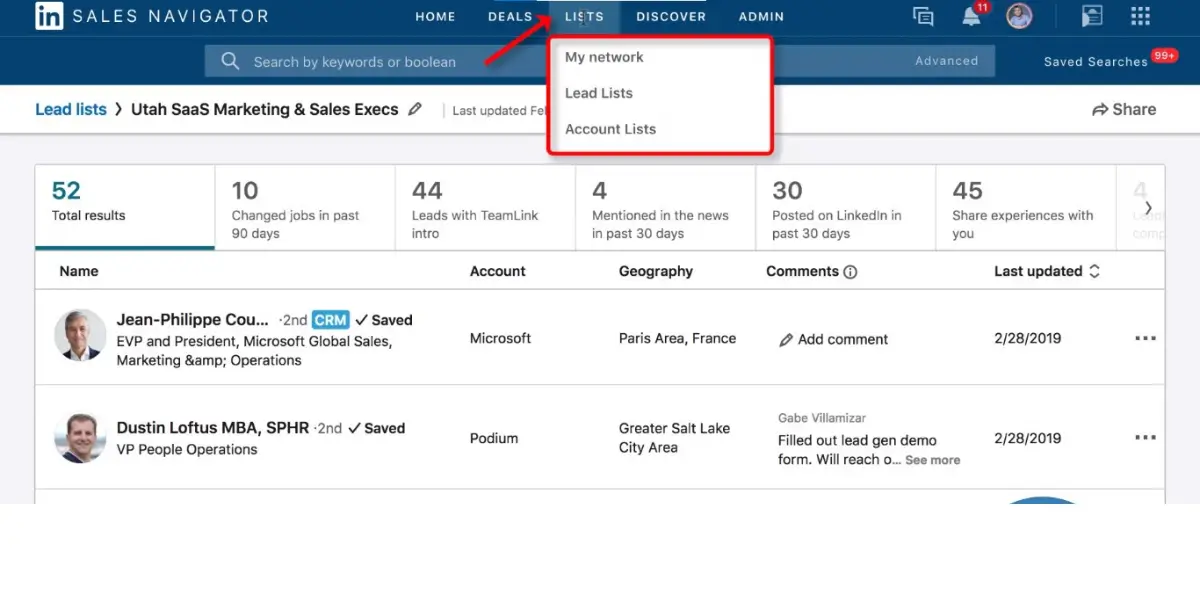This screenshot has height=600, width=1200.
Task: Open the Microsoft account link
Action: pyautogui.click(x=500, y=338)
